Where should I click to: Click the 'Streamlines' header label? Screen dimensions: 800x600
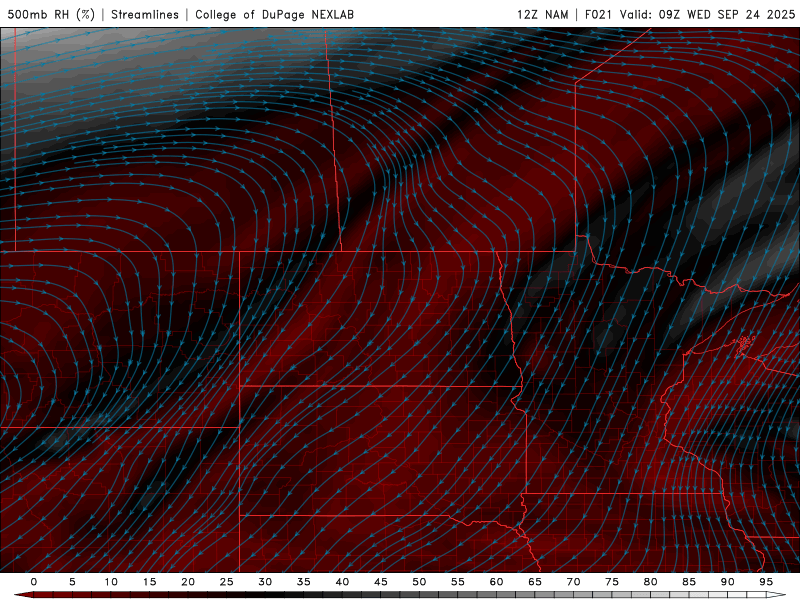(145, 14)
